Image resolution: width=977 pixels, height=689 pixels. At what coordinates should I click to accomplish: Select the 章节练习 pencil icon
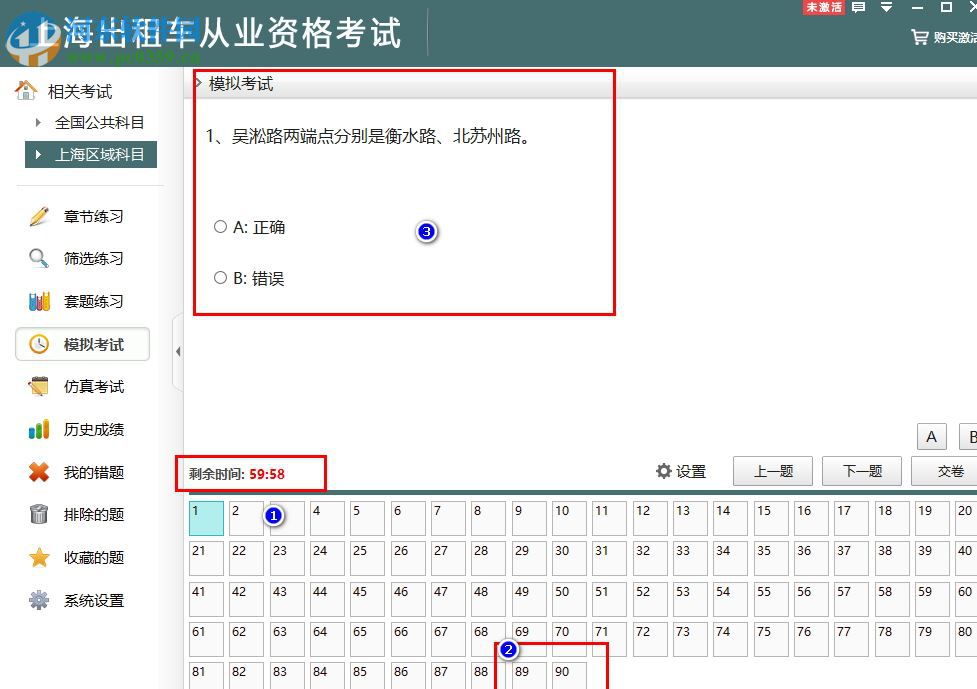[38, 216]
